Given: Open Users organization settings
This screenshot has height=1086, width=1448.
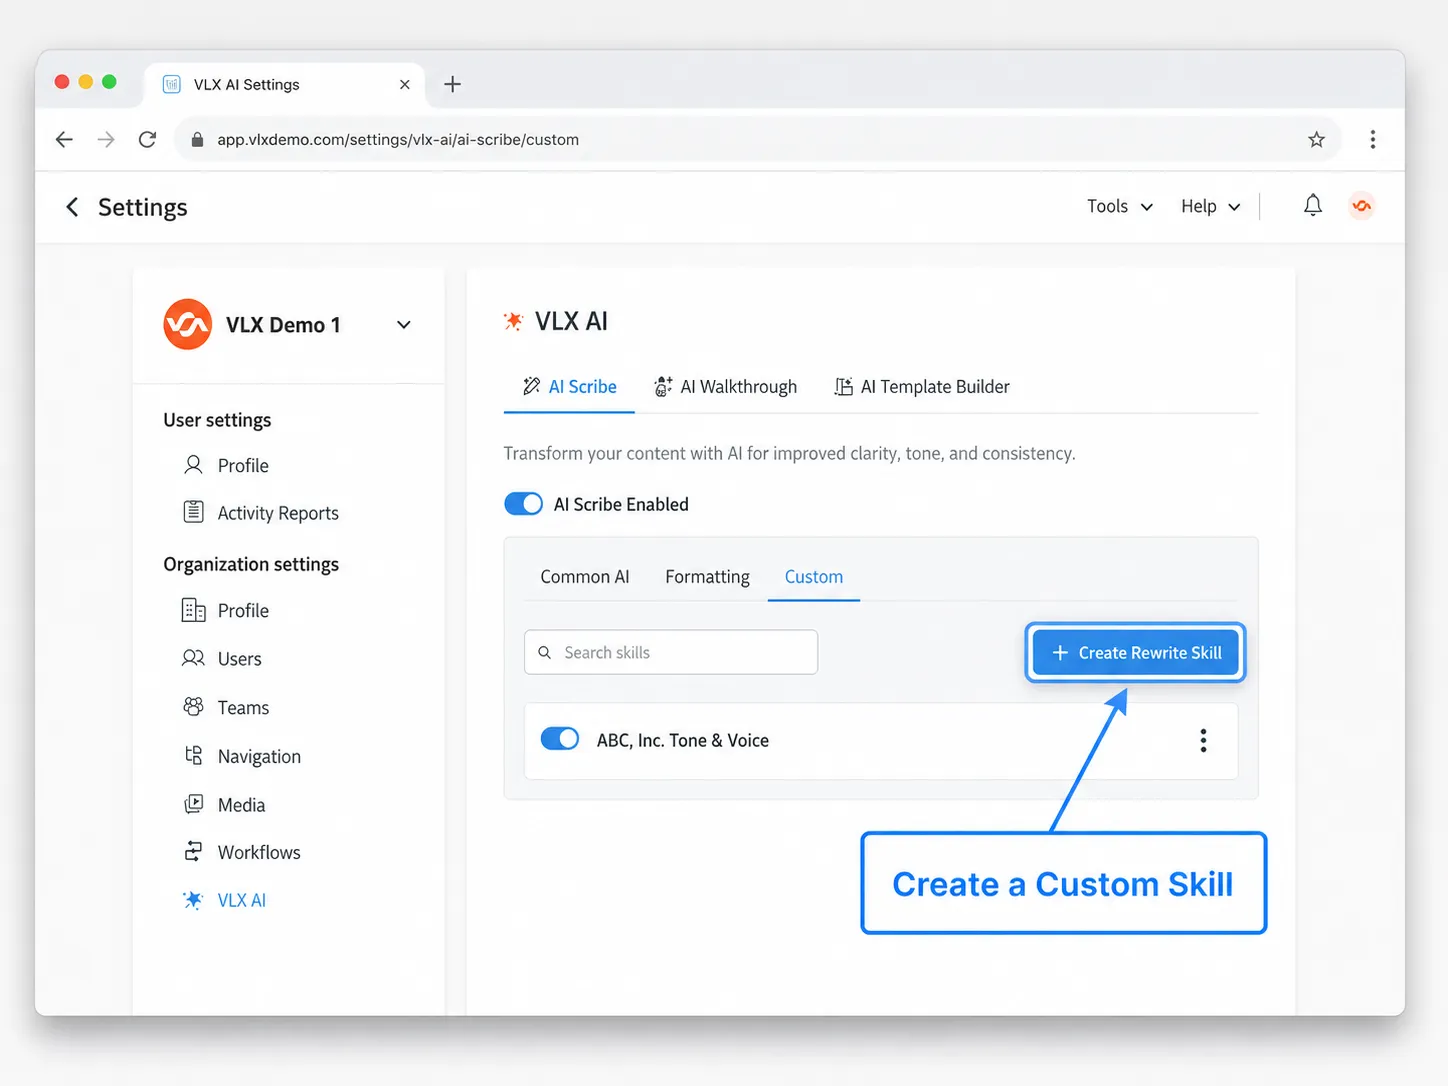Looking at the screenshot, I should point(240,659).
